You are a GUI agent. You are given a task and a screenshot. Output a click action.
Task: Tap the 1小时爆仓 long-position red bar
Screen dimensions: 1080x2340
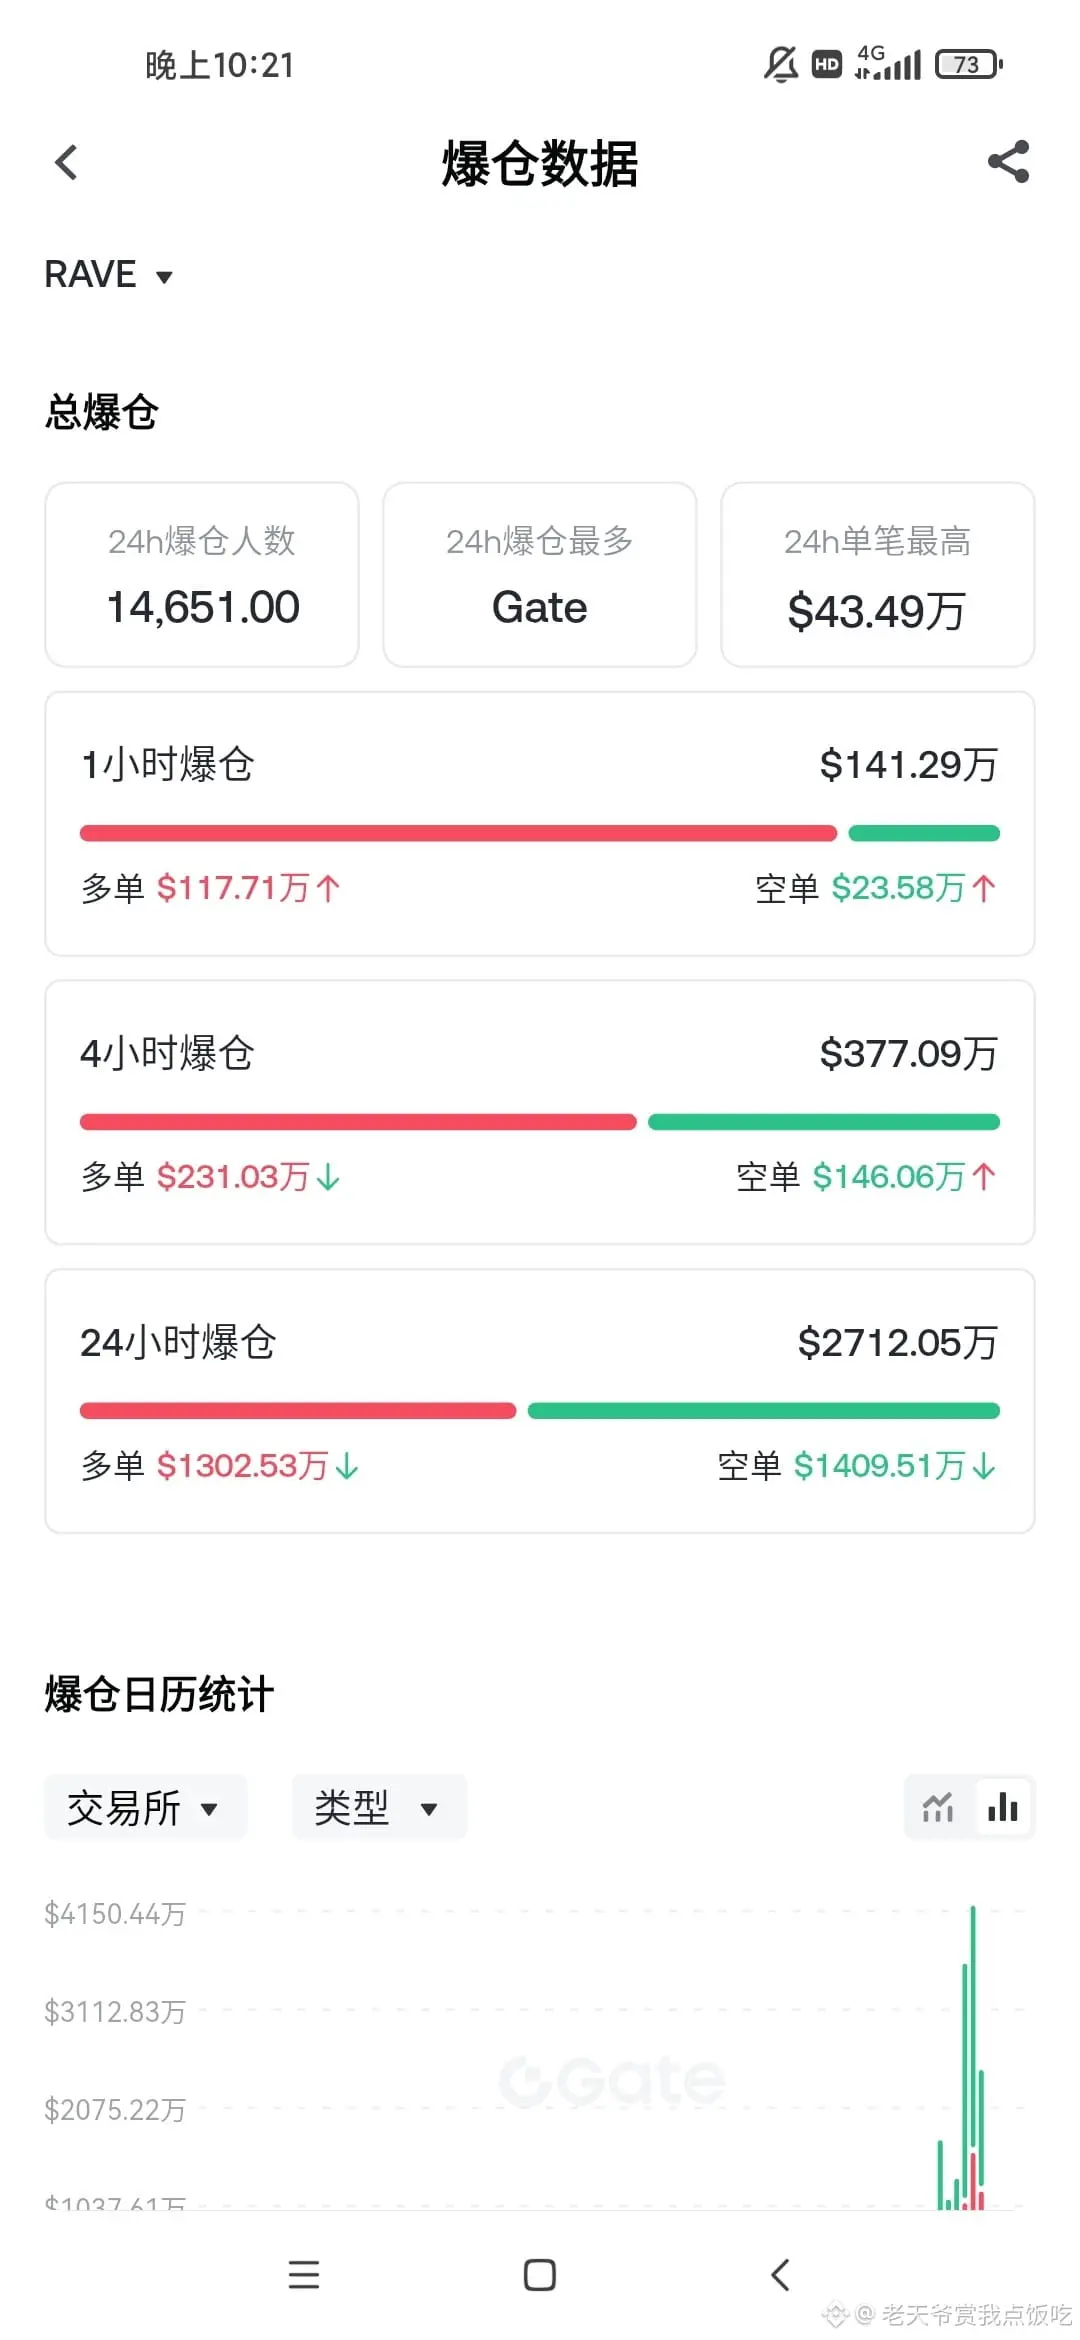pyautogui.click(x=458, y=833)
